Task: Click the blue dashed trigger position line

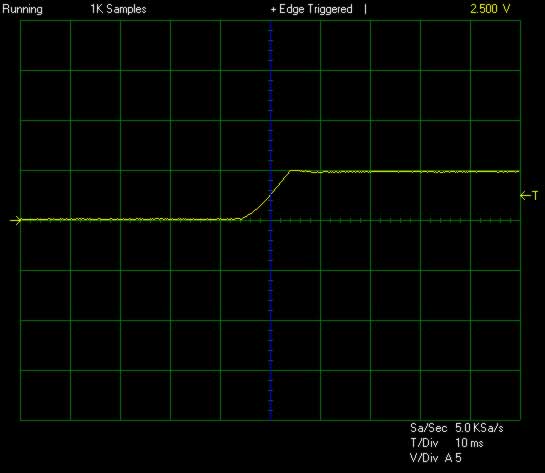Action: (x=271, y=220)
